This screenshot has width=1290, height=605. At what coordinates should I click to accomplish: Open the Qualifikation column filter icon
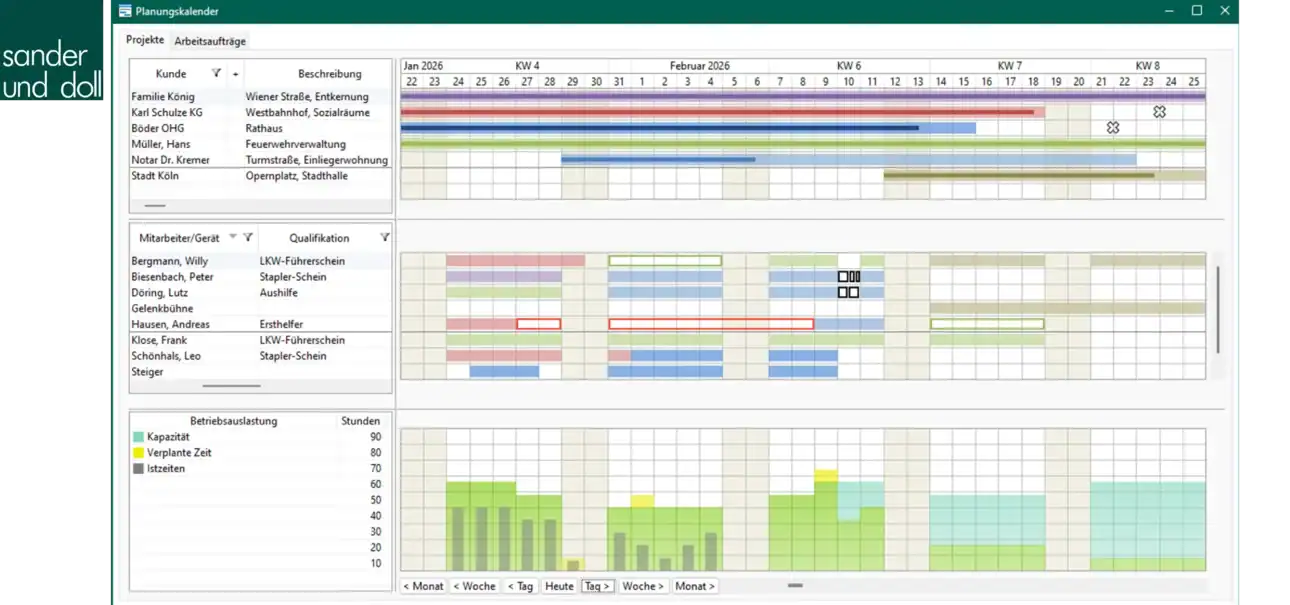pos(385,237)
